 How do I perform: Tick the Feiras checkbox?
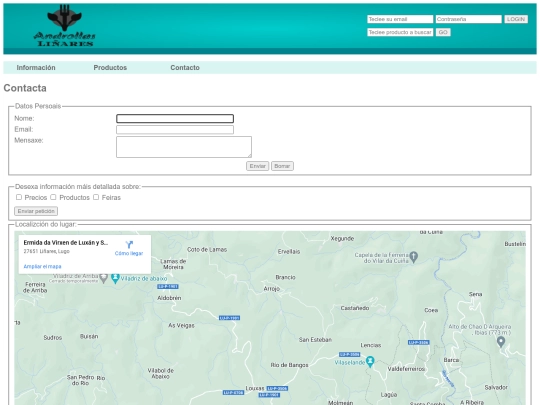pyautogui.click(x=96, y=197)
